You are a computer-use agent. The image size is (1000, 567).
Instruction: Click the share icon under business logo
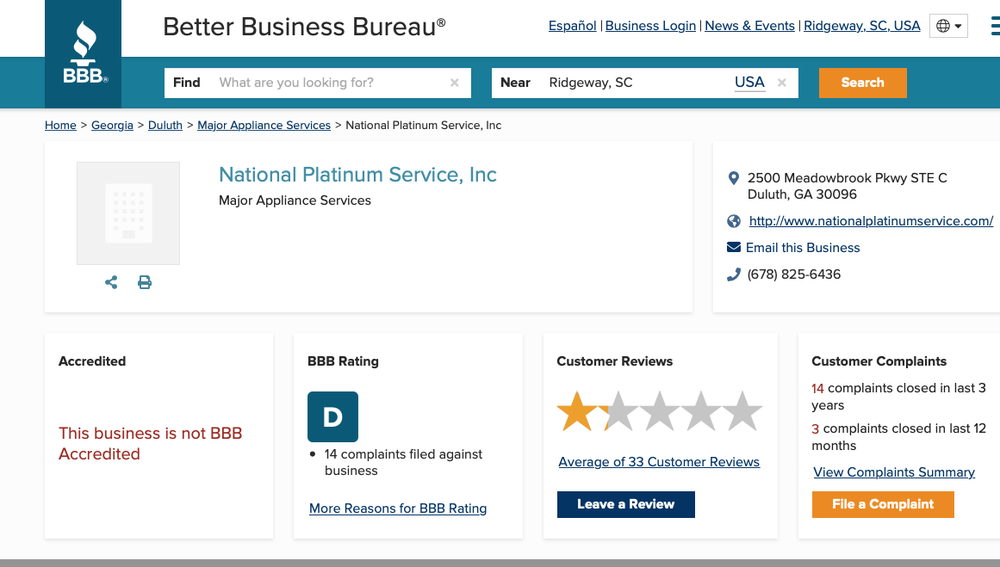coord(111,283)
